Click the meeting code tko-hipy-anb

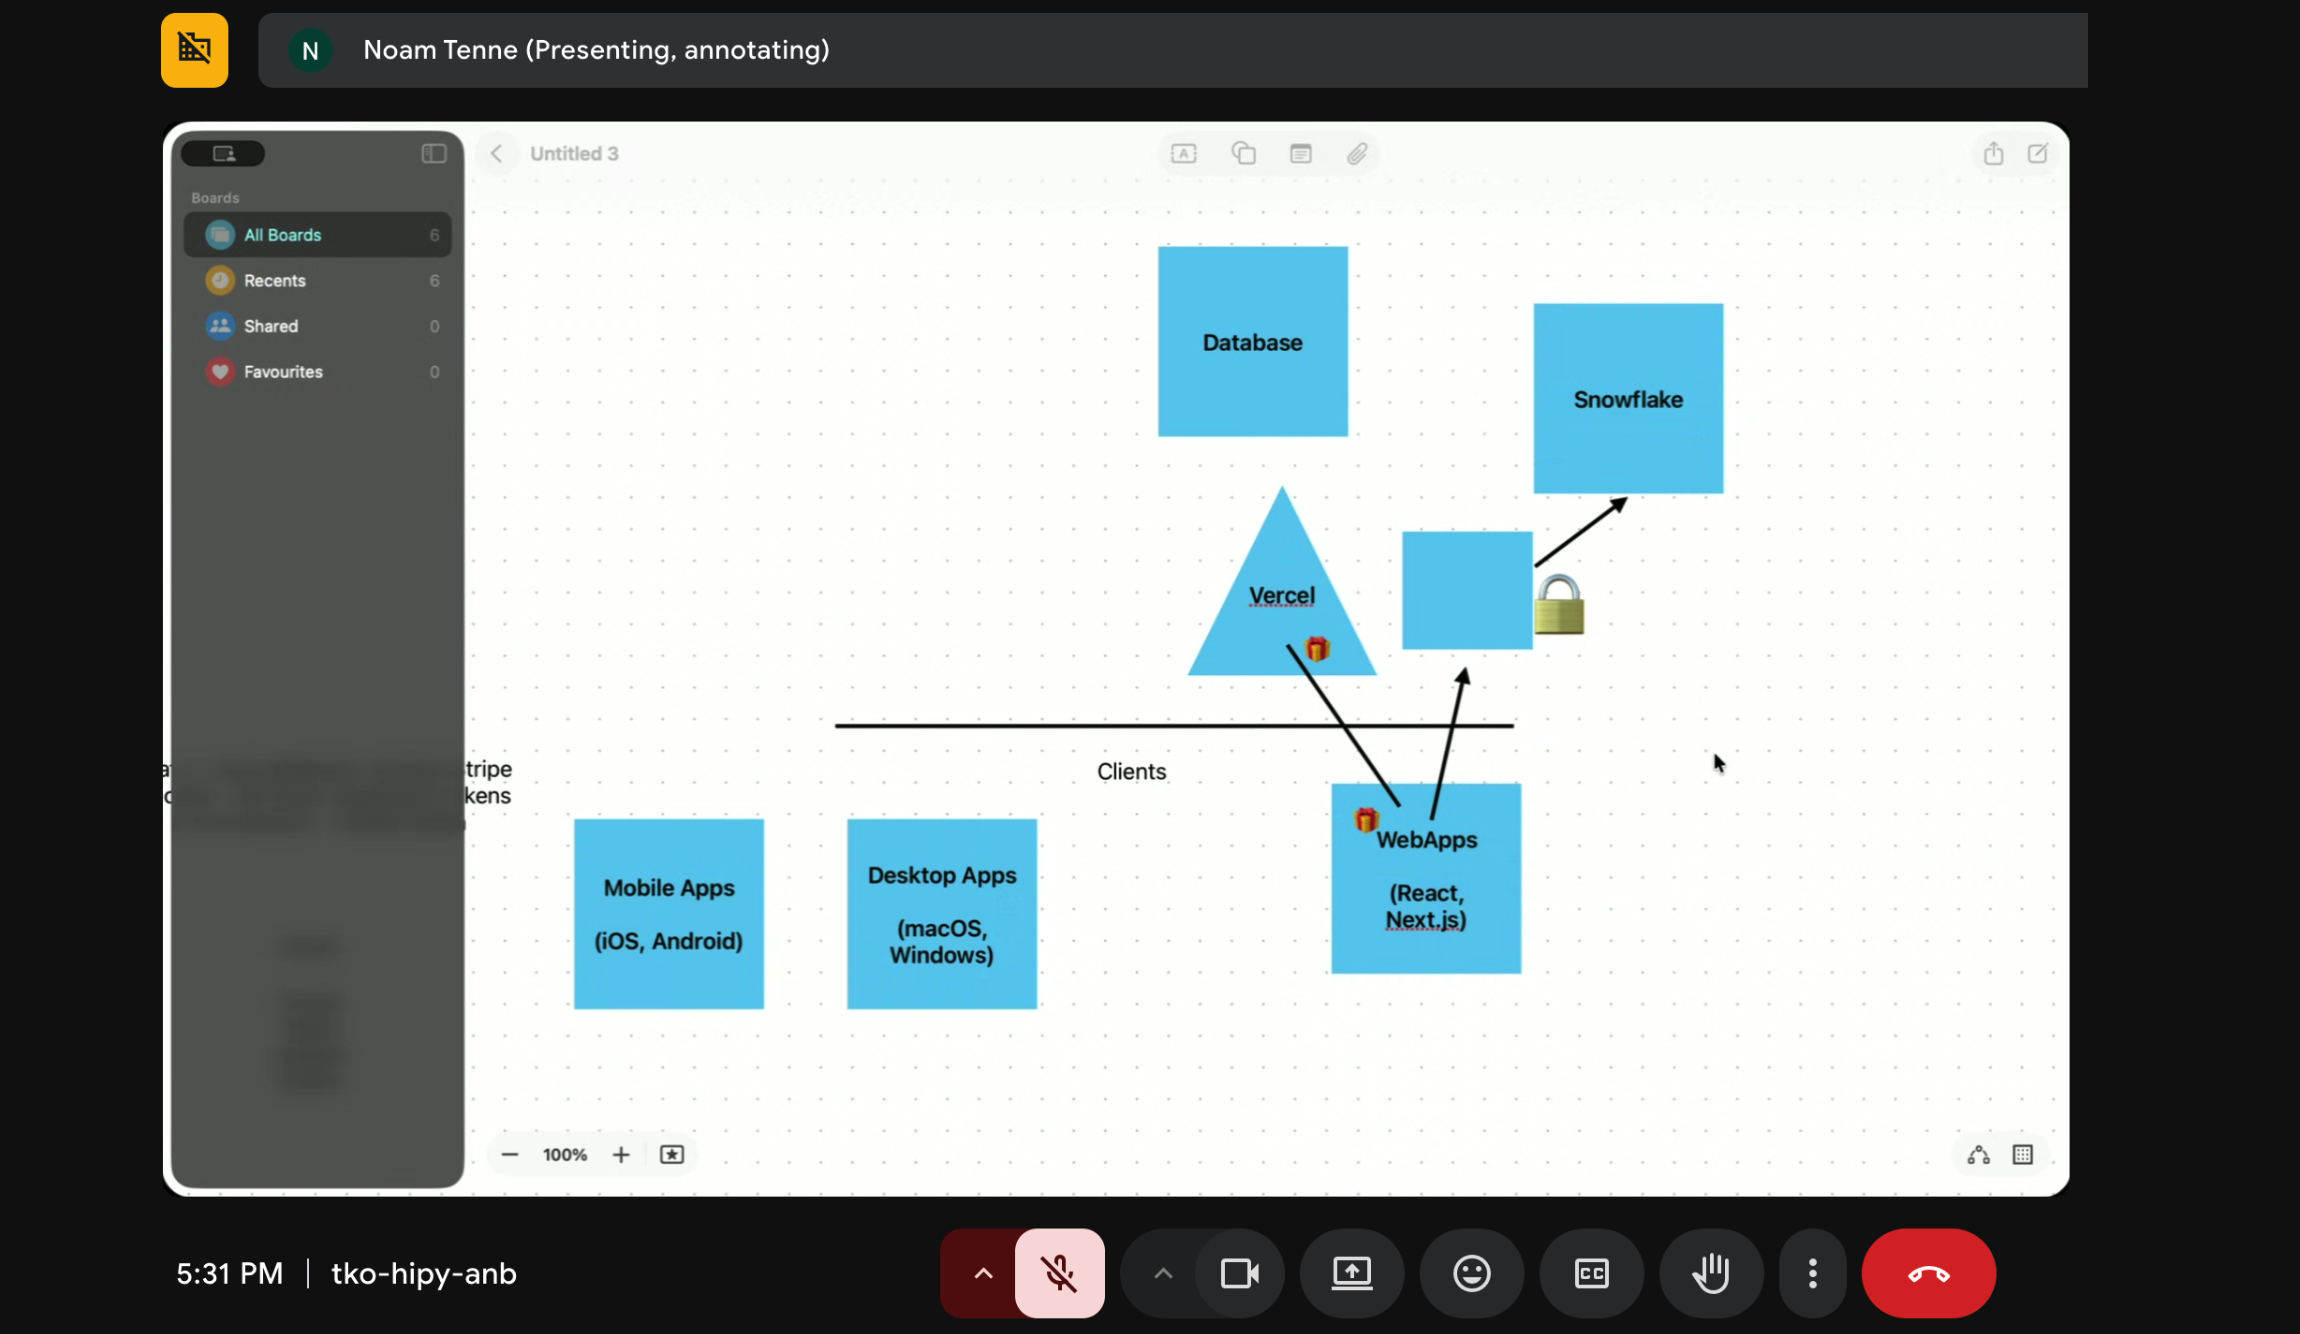coord(424,1274)
